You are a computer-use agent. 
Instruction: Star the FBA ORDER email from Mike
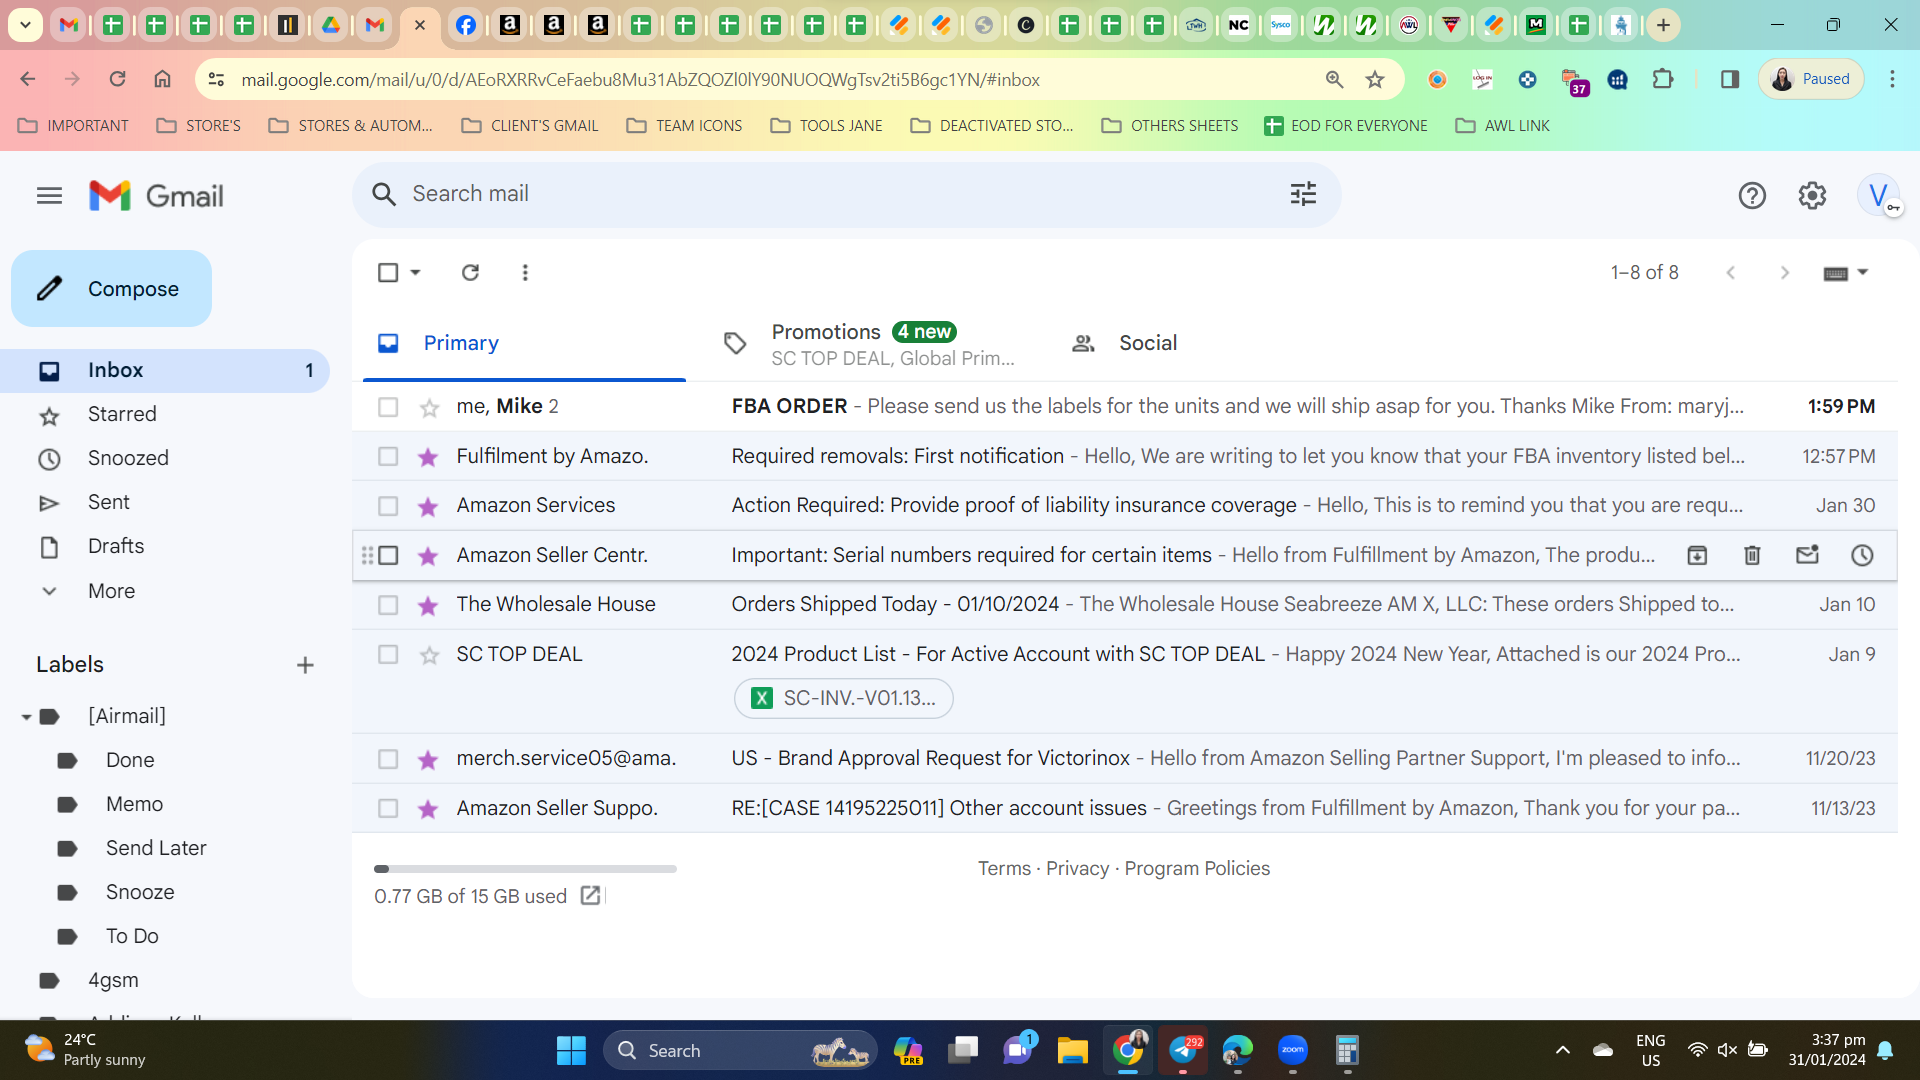point(429,407)
